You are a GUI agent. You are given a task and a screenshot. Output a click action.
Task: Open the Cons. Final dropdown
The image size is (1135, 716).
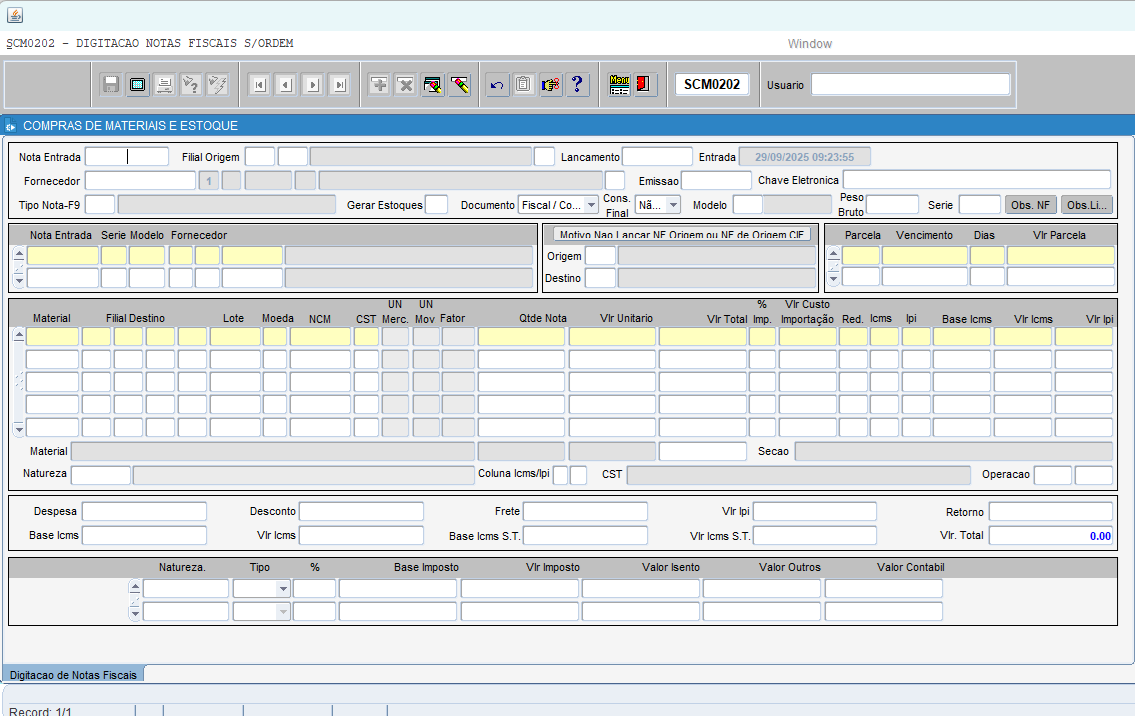[673, 205]
